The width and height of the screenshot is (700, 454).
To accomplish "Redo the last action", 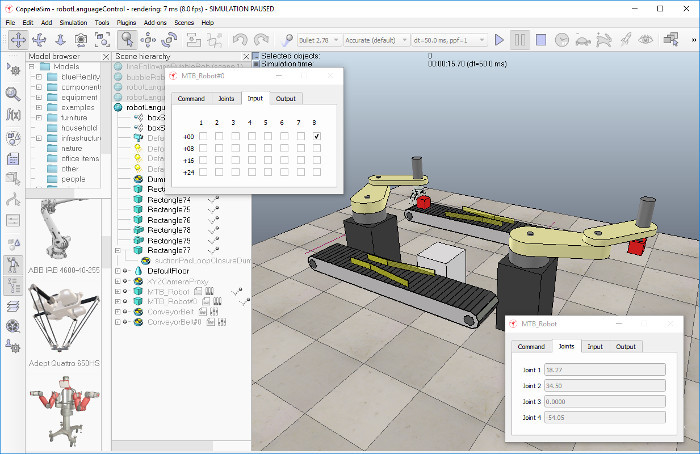I will (x=261, y=40).
